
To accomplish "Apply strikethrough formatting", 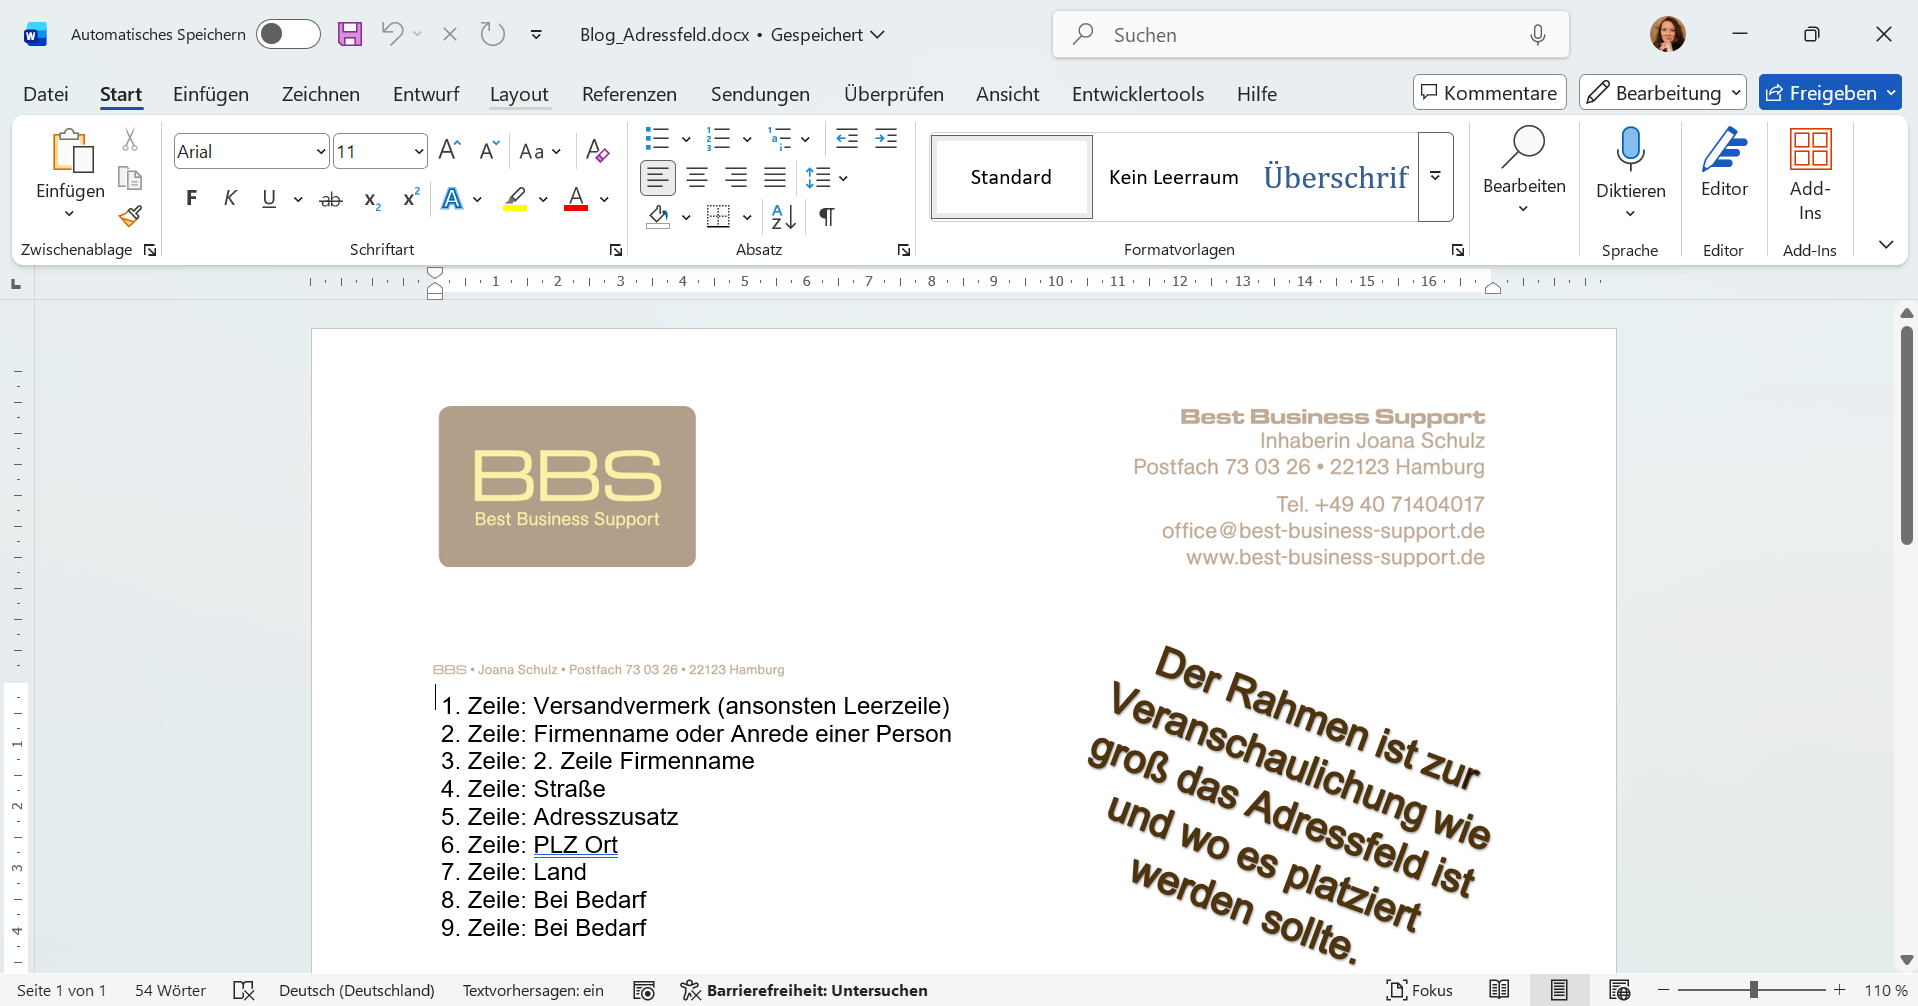I will pyautogui.click(x=331, y=198).
